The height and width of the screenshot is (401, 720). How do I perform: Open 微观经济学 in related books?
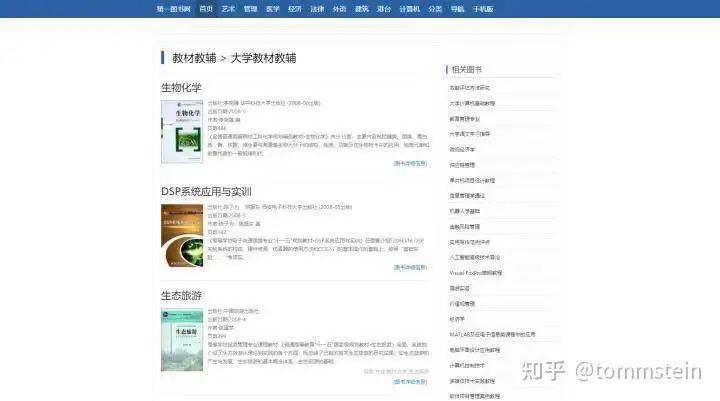click(x=462, y=149)
